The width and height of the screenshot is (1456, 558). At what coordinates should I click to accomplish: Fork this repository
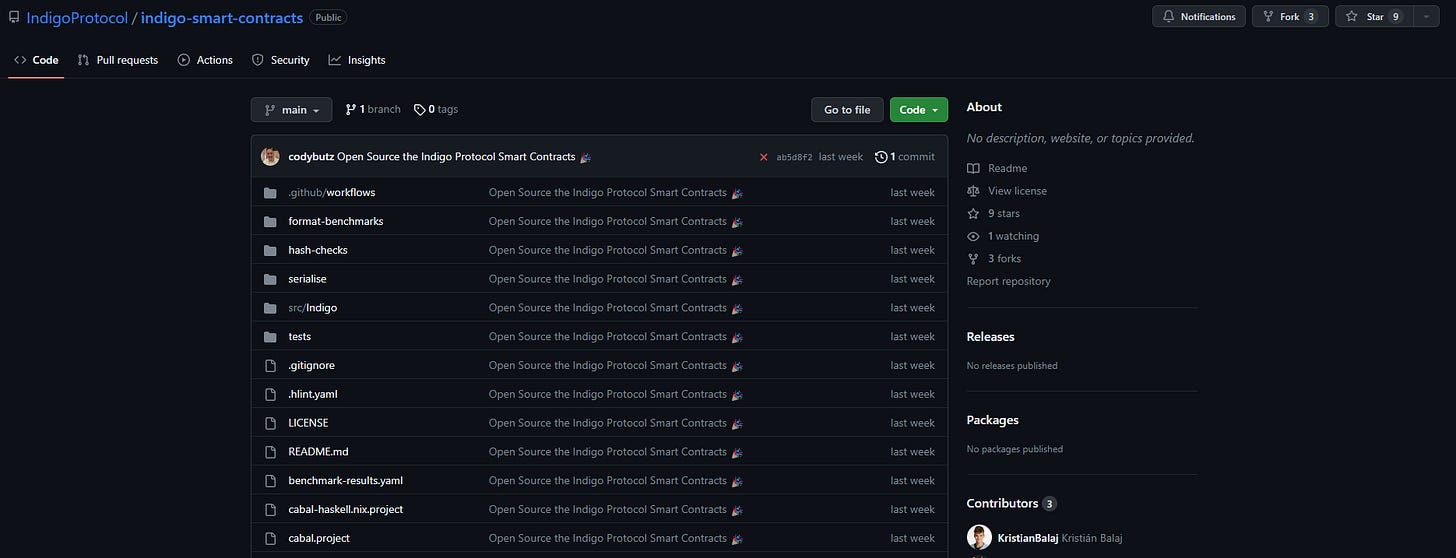click(x=1290, y=16)
